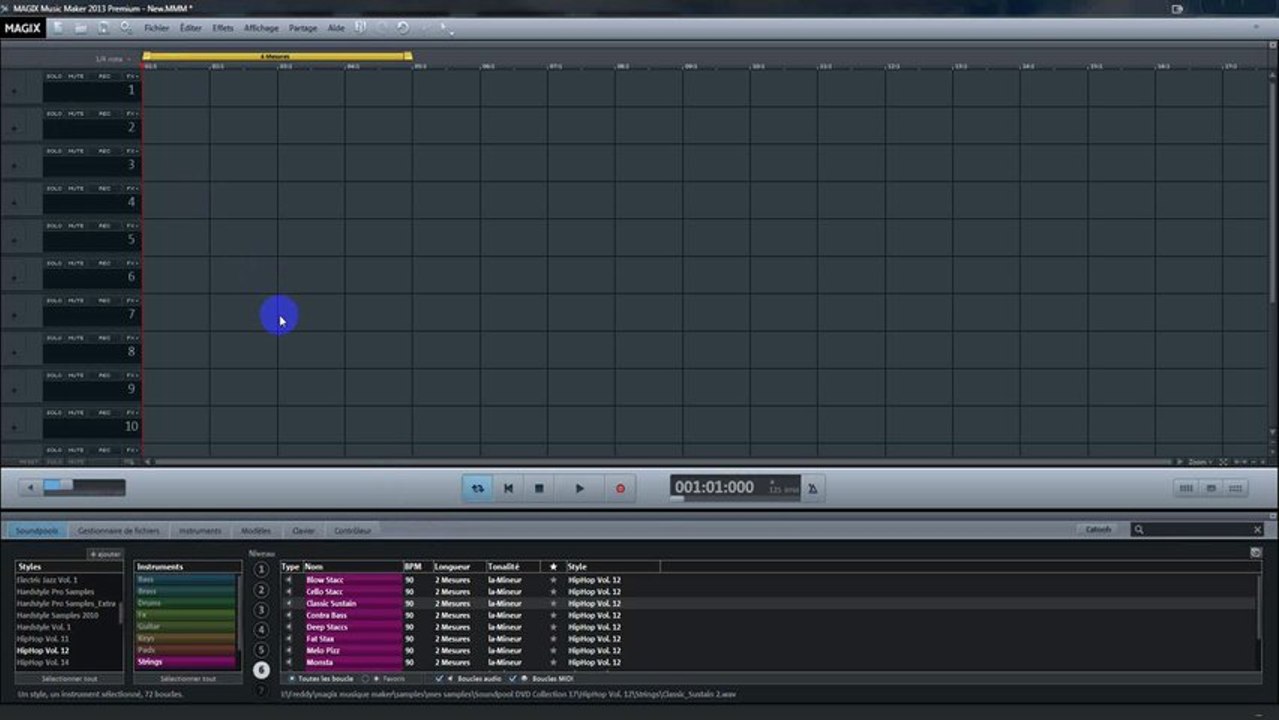Viewport: 1279px width, 720px height.
Task: Click the volume slider left of transport
Action: pyautogui.click(x=84, y=488)
